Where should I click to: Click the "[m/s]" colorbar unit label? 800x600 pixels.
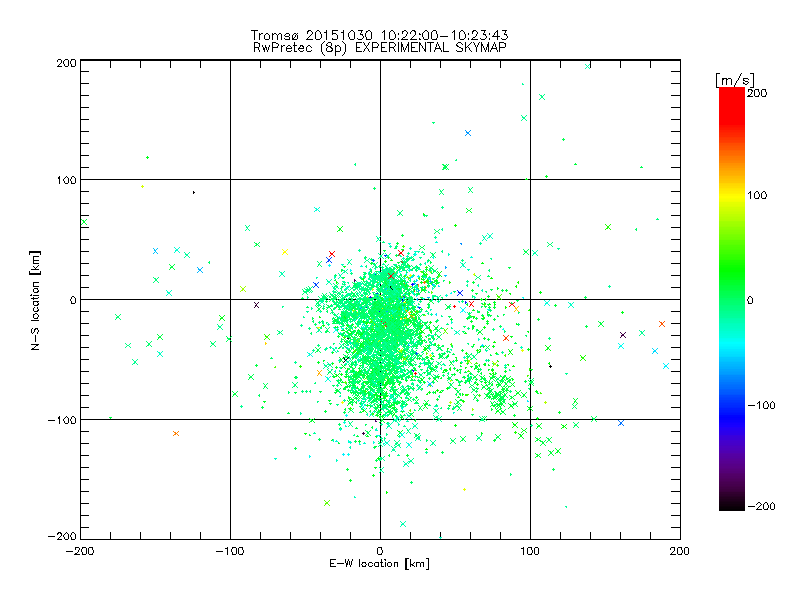coord(735,80)
